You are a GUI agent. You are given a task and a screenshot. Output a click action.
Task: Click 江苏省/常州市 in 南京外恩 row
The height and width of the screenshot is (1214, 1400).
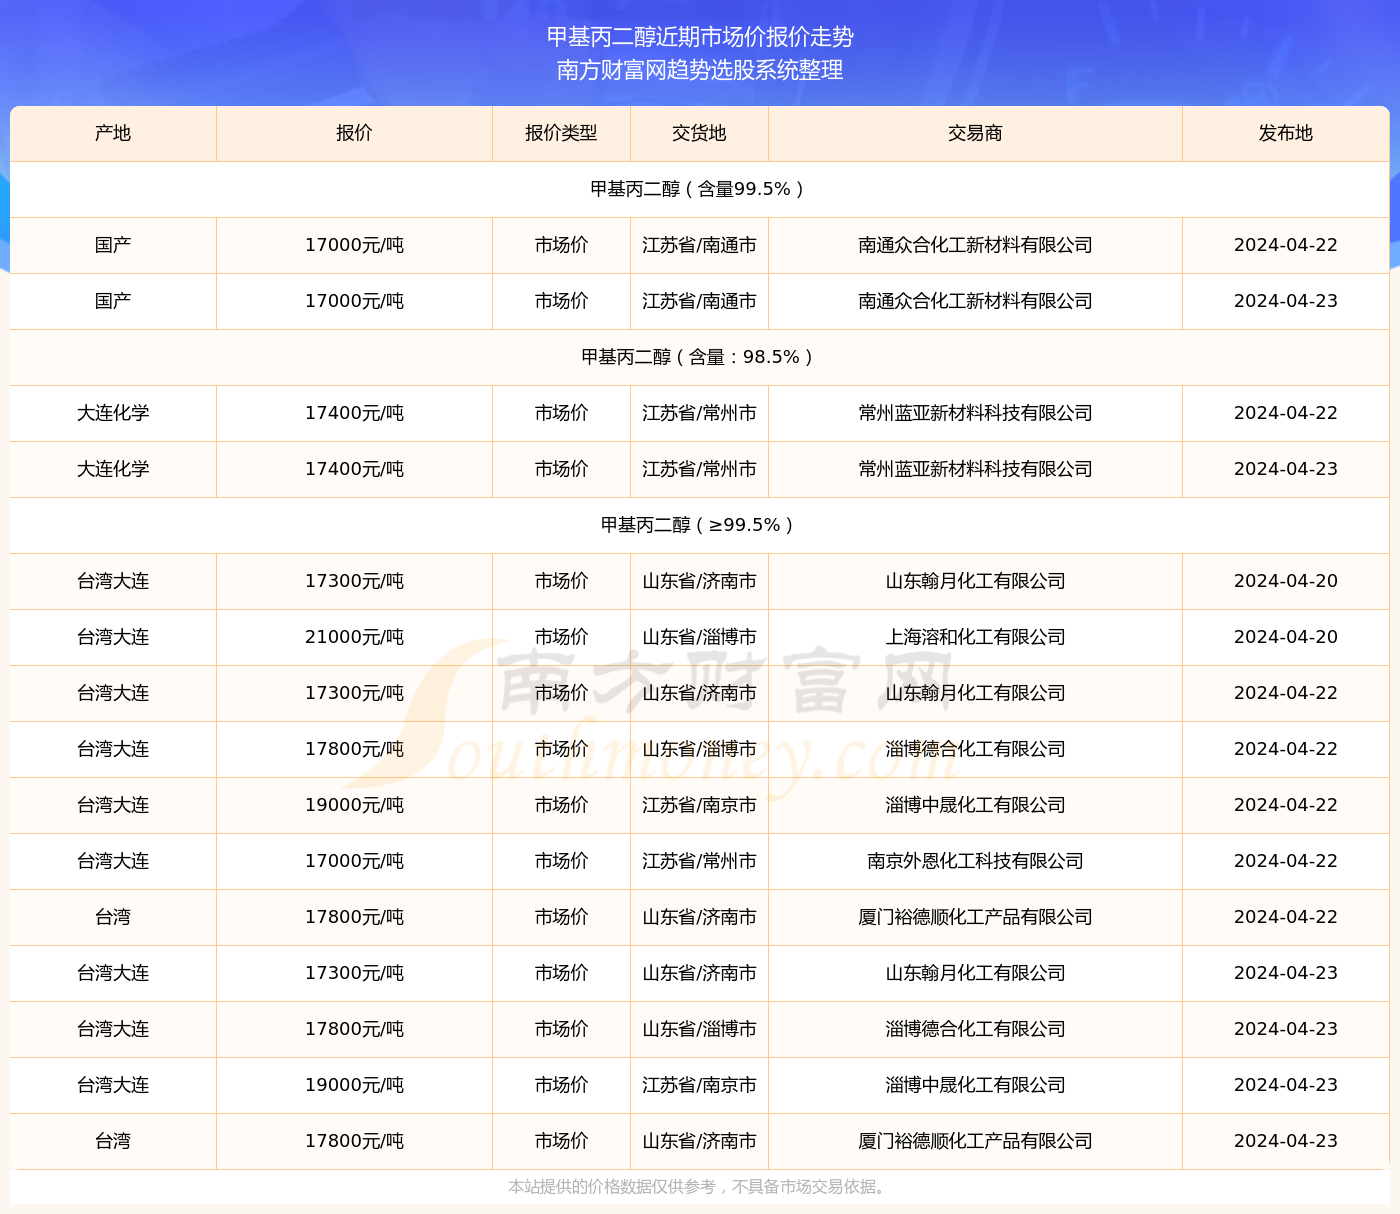(x=699, y=861)
